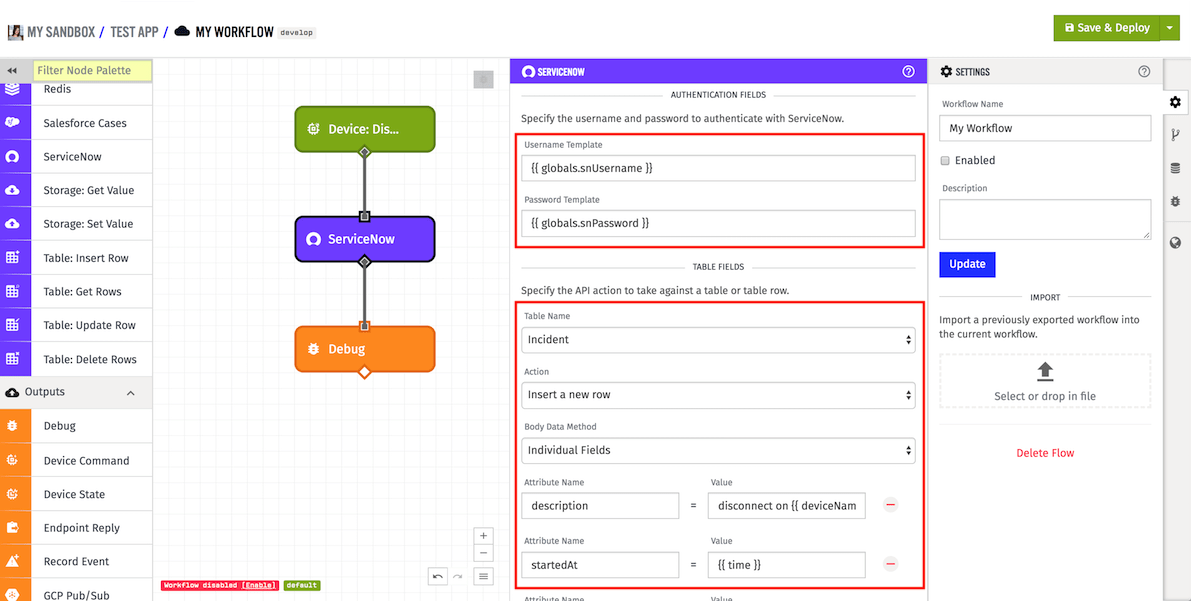Zoom in on the workflow canvas
This screenshot has width=1191, height=601.
483,536
